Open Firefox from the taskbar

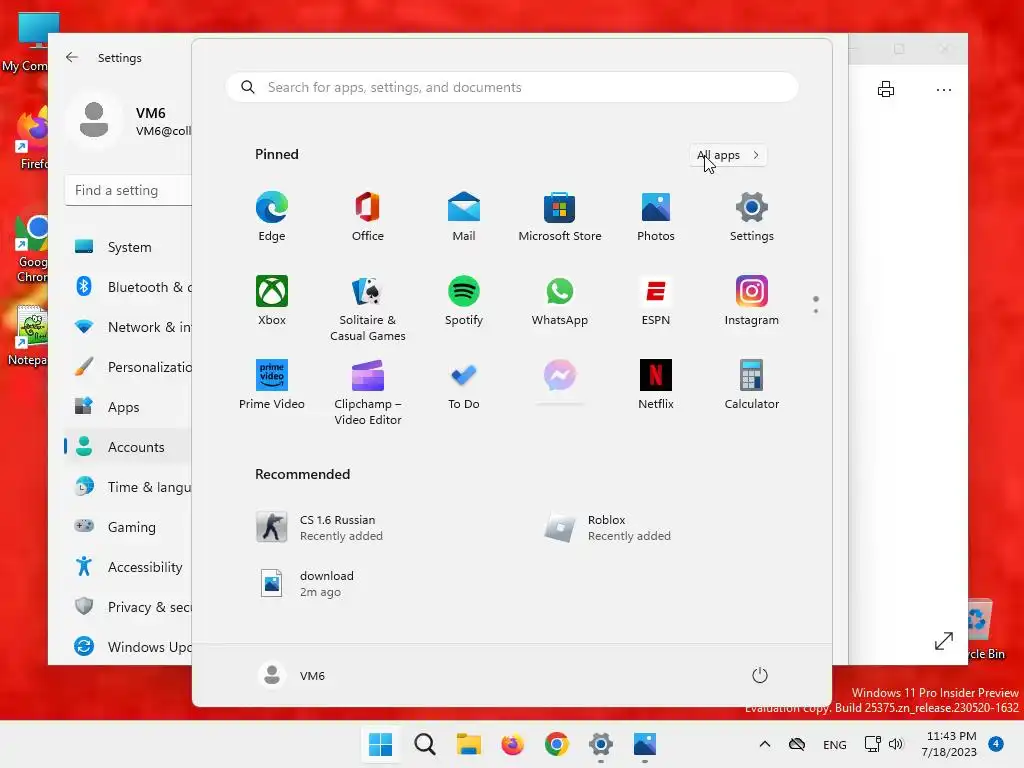(513, 744)
